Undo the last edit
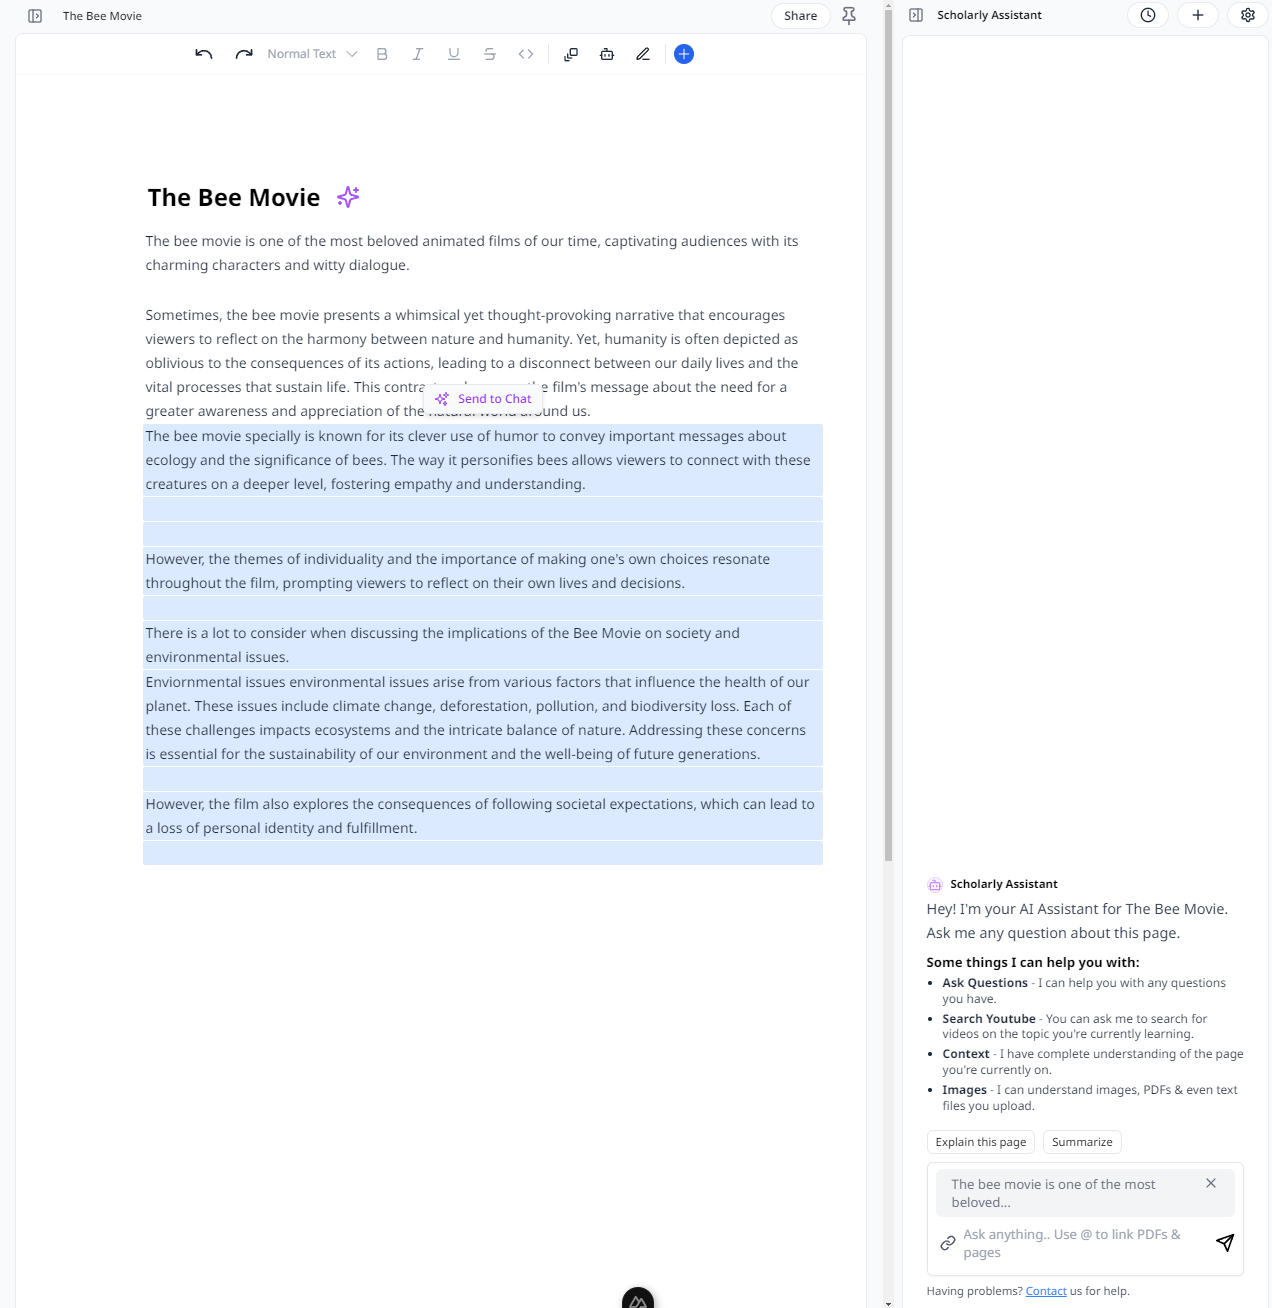This screenshot has height=1308, width=1272. click(x=204, y=54)
